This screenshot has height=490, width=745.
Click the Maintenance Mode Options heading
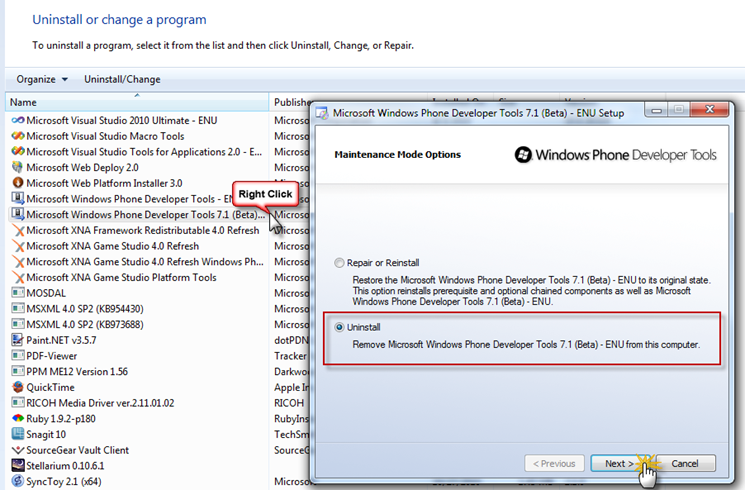click(398, 154)
